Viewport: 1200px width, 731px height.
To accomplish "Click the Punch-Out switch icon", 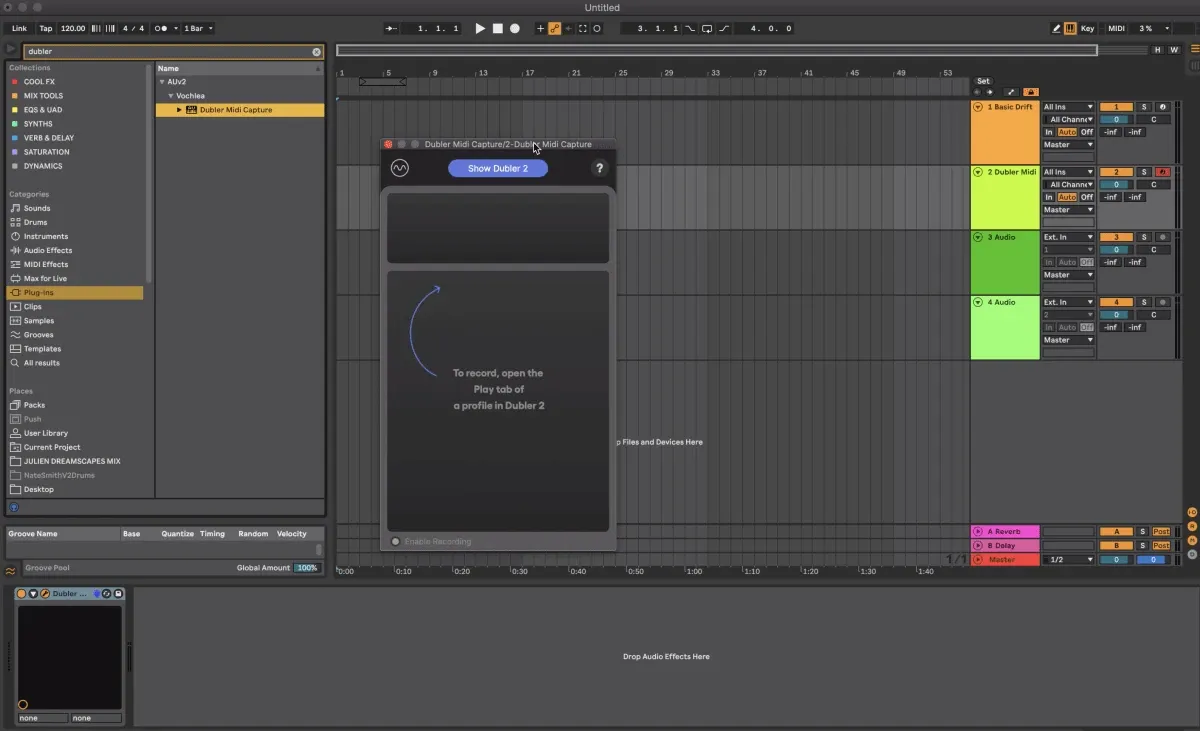I will (724, 29).
